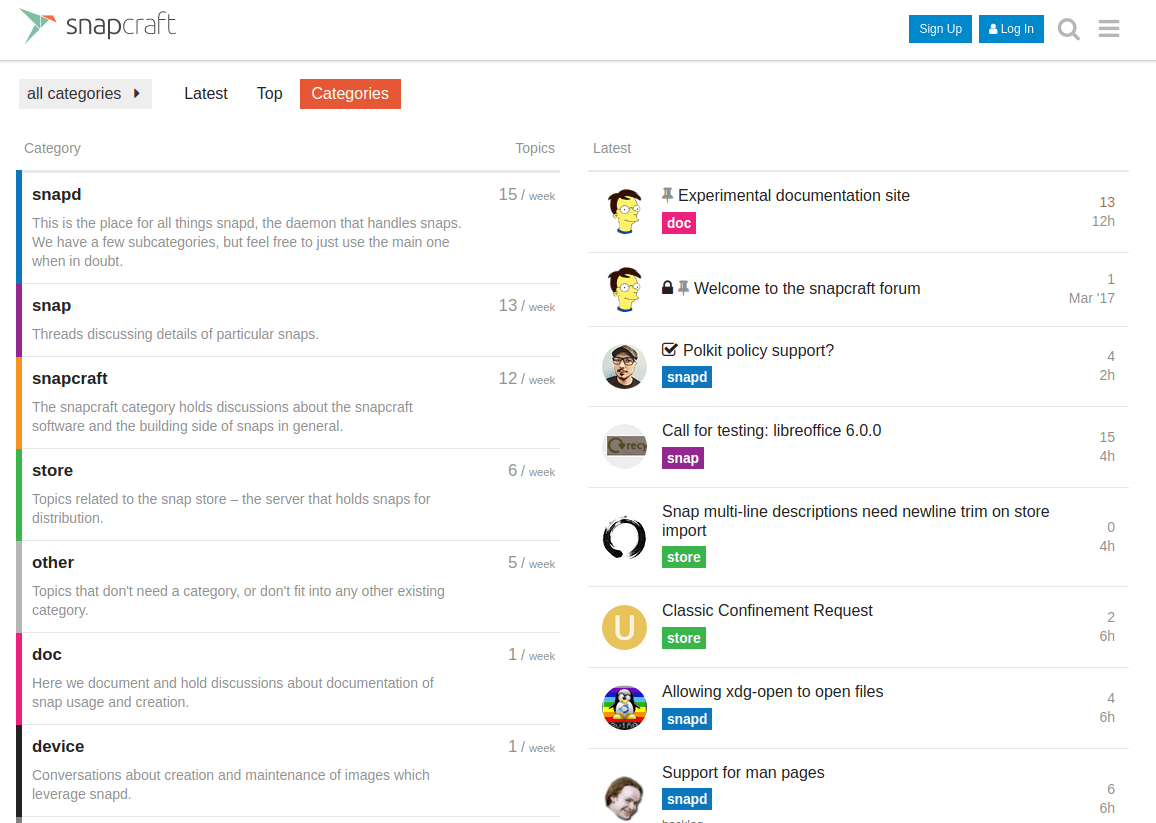Click store badge under Classic Confinement Request
Viewport: 1156px width, 823px height.
pyautogui.click(x=683, y=638)
